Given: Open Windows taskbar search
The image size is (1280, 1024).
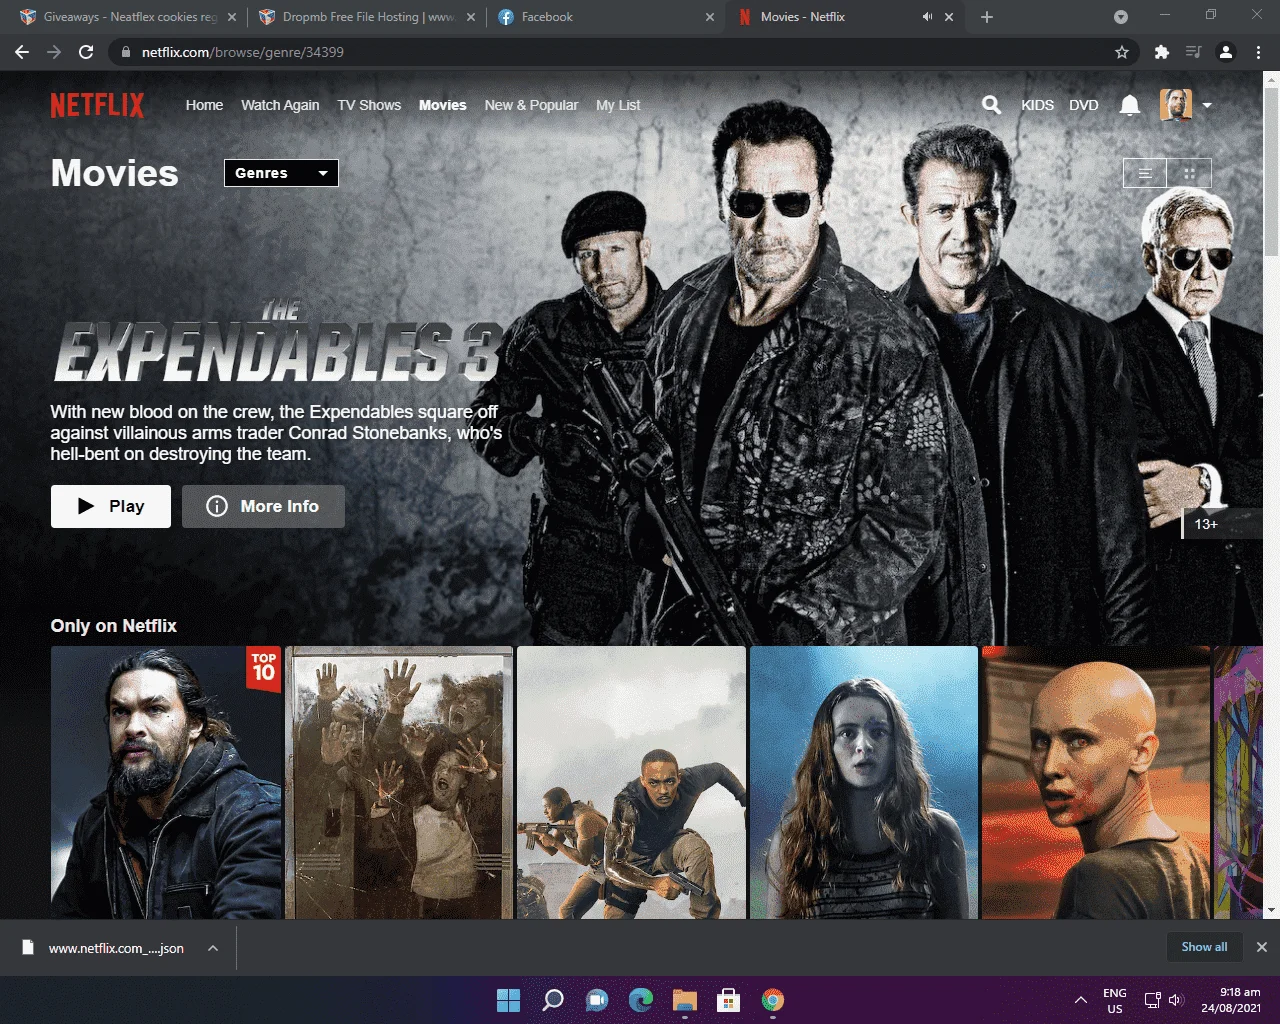Looking at the screenshot, I should pyautogui.click(x=552, y=1000).
